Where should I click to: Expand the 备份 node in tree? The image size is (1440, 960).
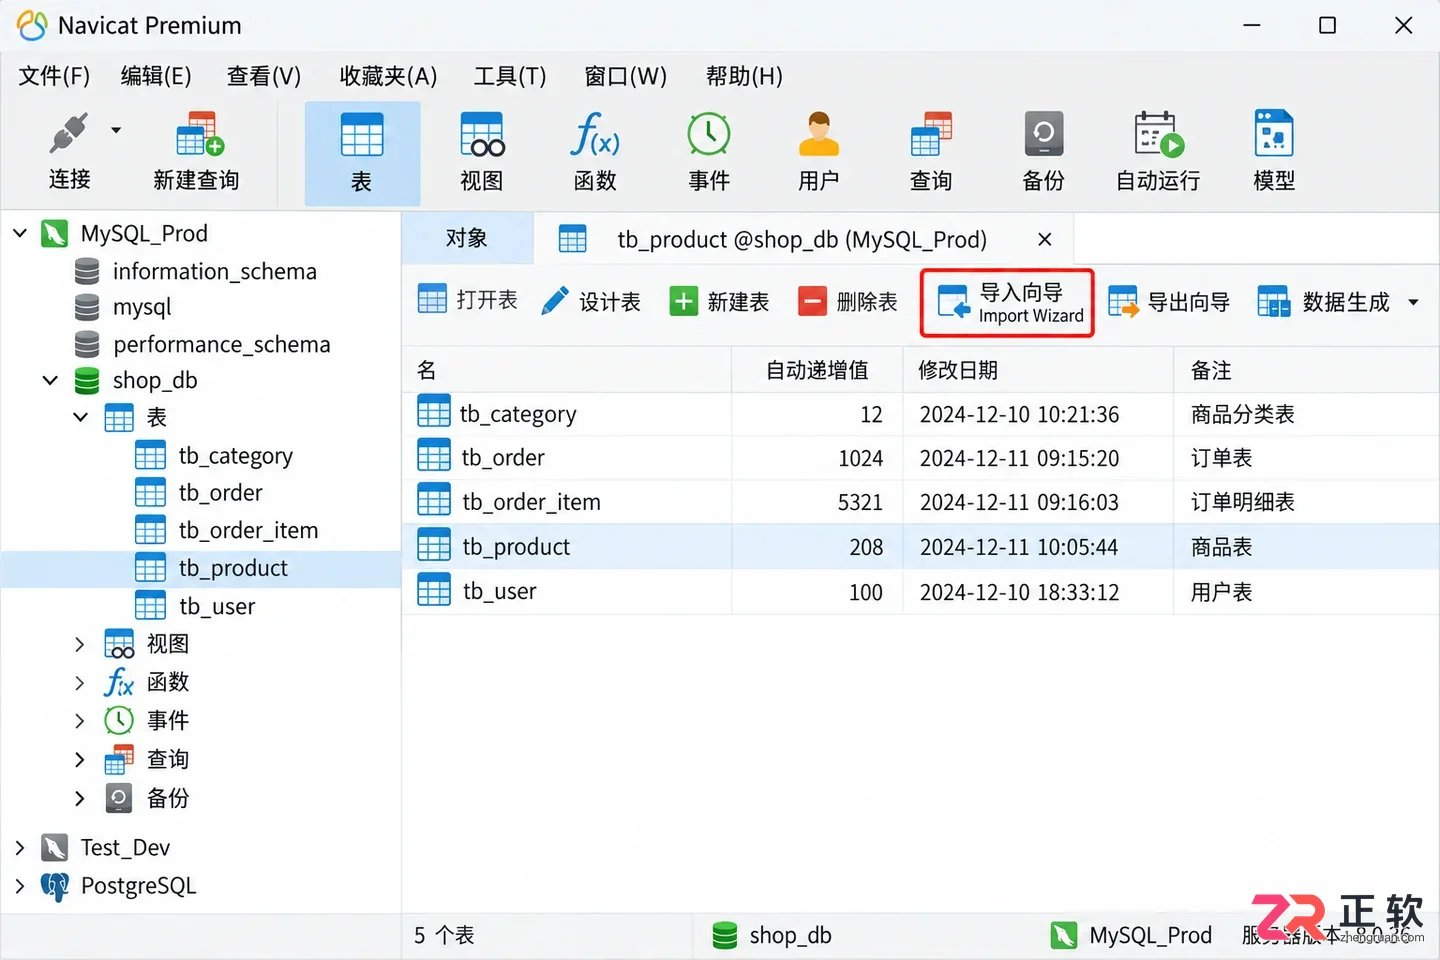(80, 798)
